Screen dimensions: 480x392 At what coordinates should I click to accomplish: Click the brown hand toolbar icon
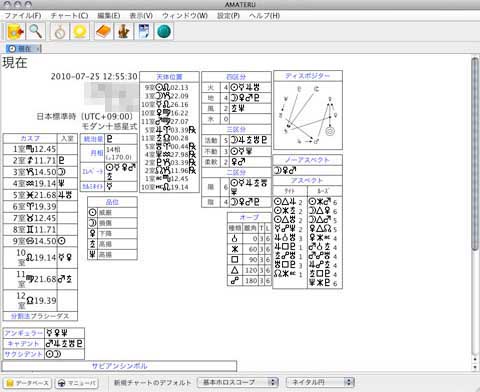(x=124, y=32)
